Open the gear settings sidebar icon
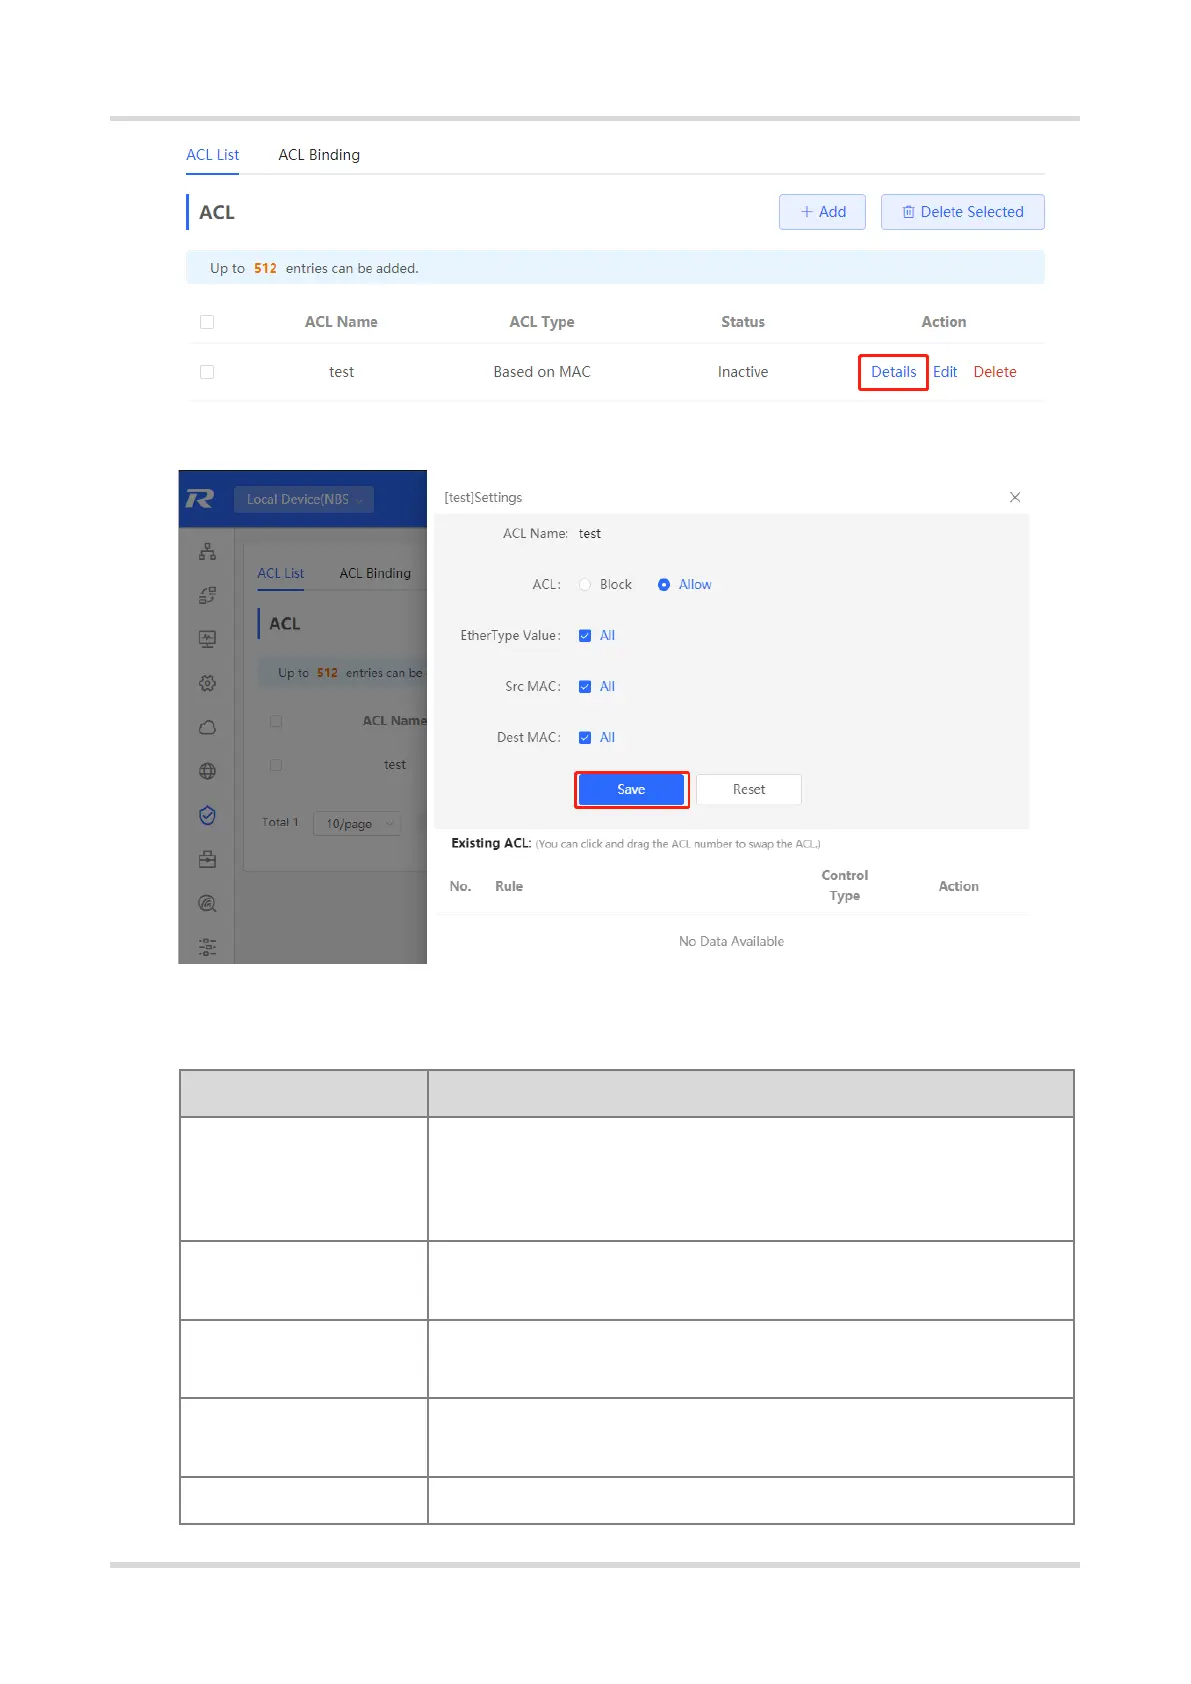Viewport: 1191px width, 1684px height. [x=207, y=683]
